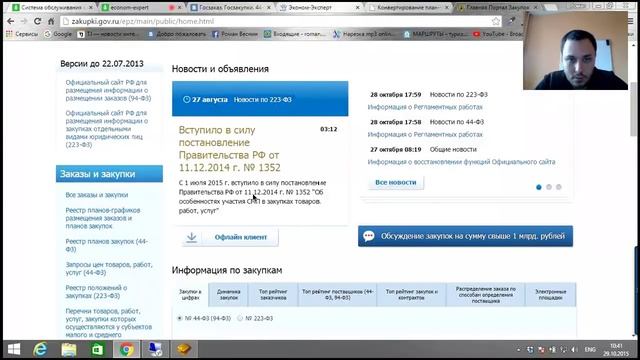640x360 pixels.
Task: Switch to Chrome on the taskbar
Action: click(x=127, y=349)
